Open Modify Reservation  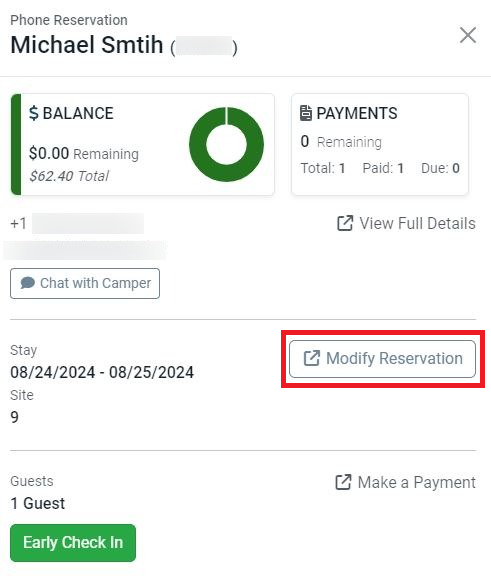[382, 359]
